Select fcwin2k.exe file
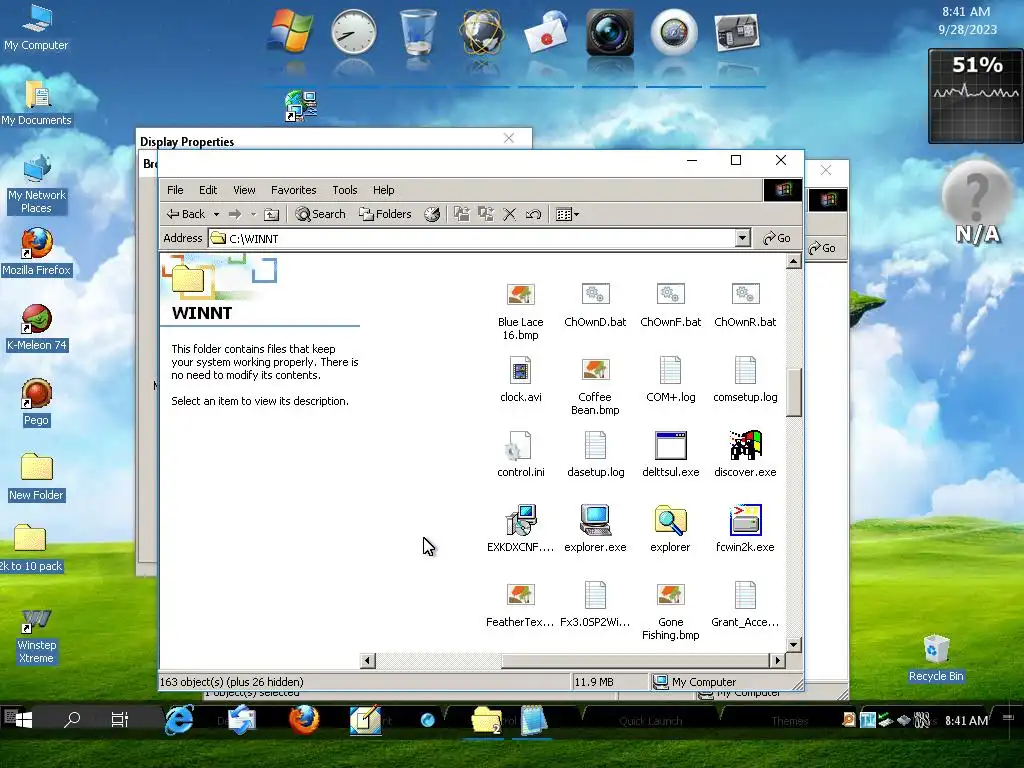Image resolution: width=1024 pixels, height=768 pixels. click(745, 530)
